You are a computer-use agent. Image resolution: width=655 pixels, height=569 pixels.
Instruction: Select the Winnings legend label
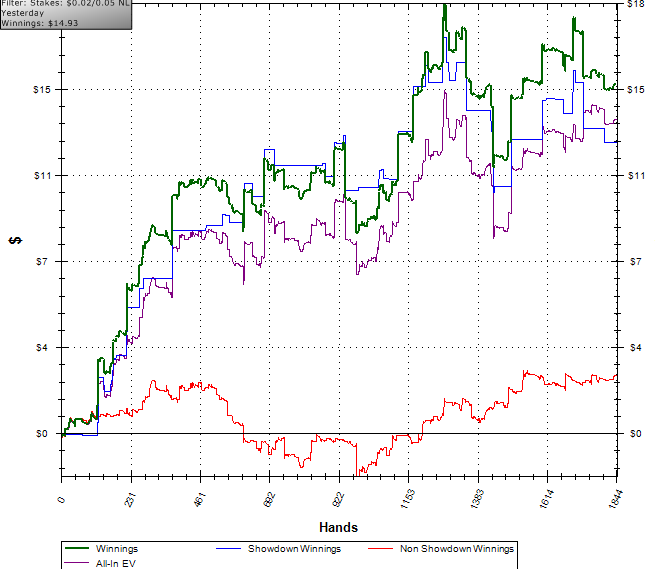(117, 549)
